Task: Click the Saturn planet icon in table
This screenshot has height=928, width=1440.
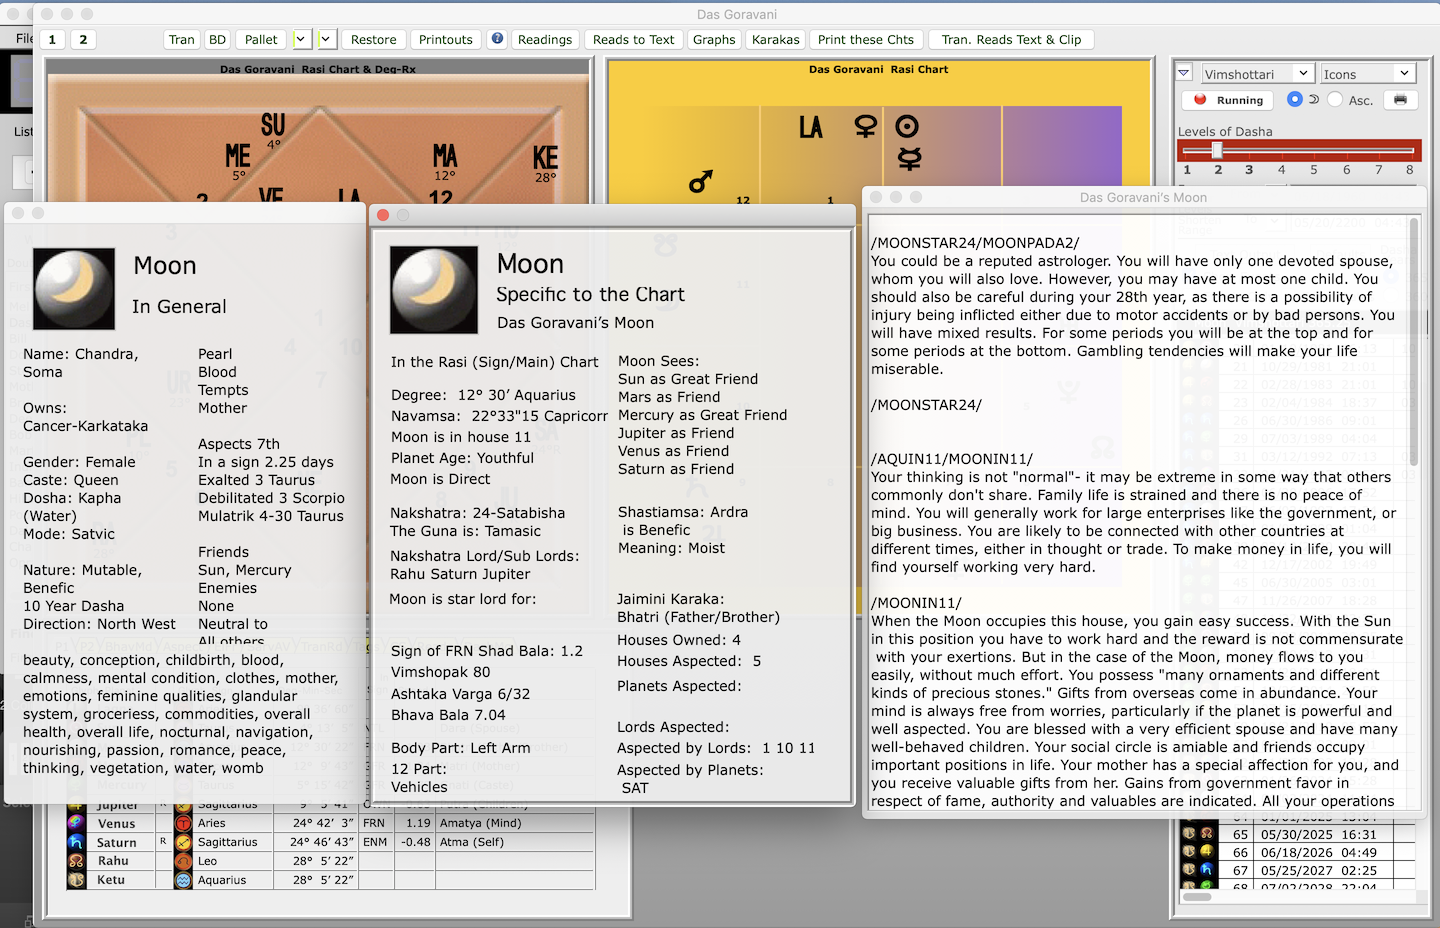Action: [76, 842]
